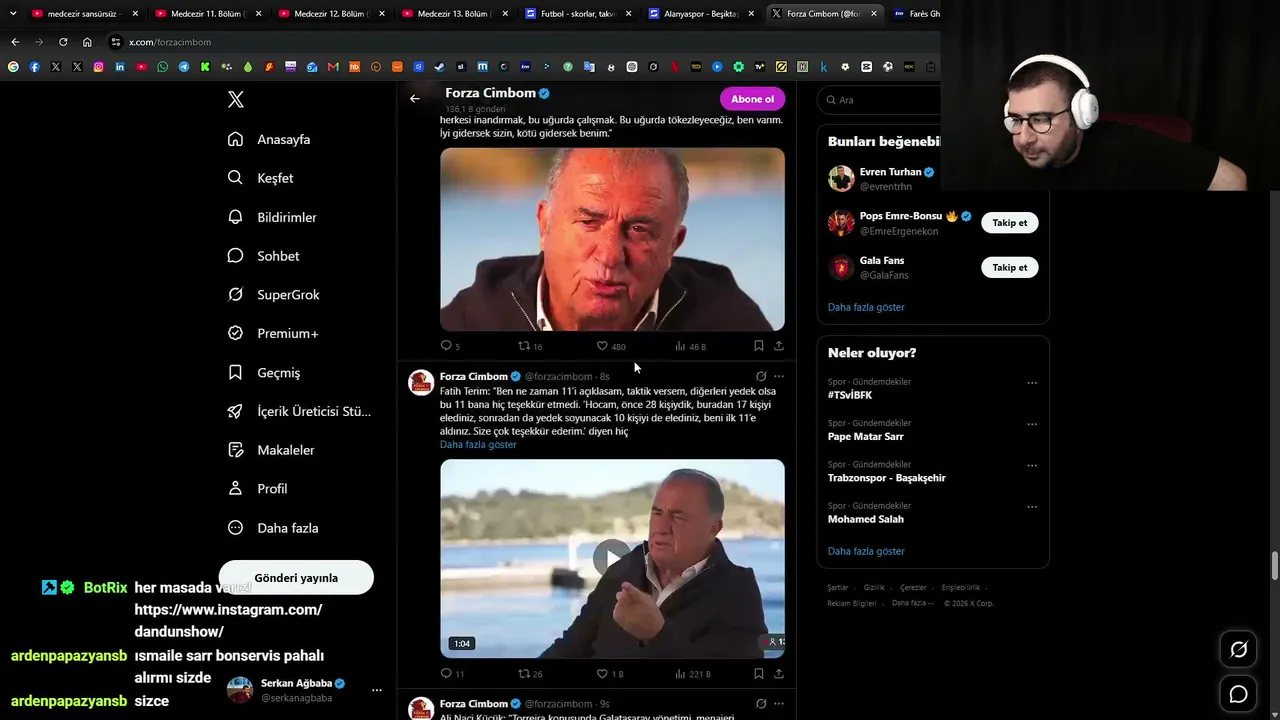Follow Pops Emre-Bonsu with Takip et
Image resolution: width=1280 pixels, height=720 pixels.
[x=1009, y=223]
